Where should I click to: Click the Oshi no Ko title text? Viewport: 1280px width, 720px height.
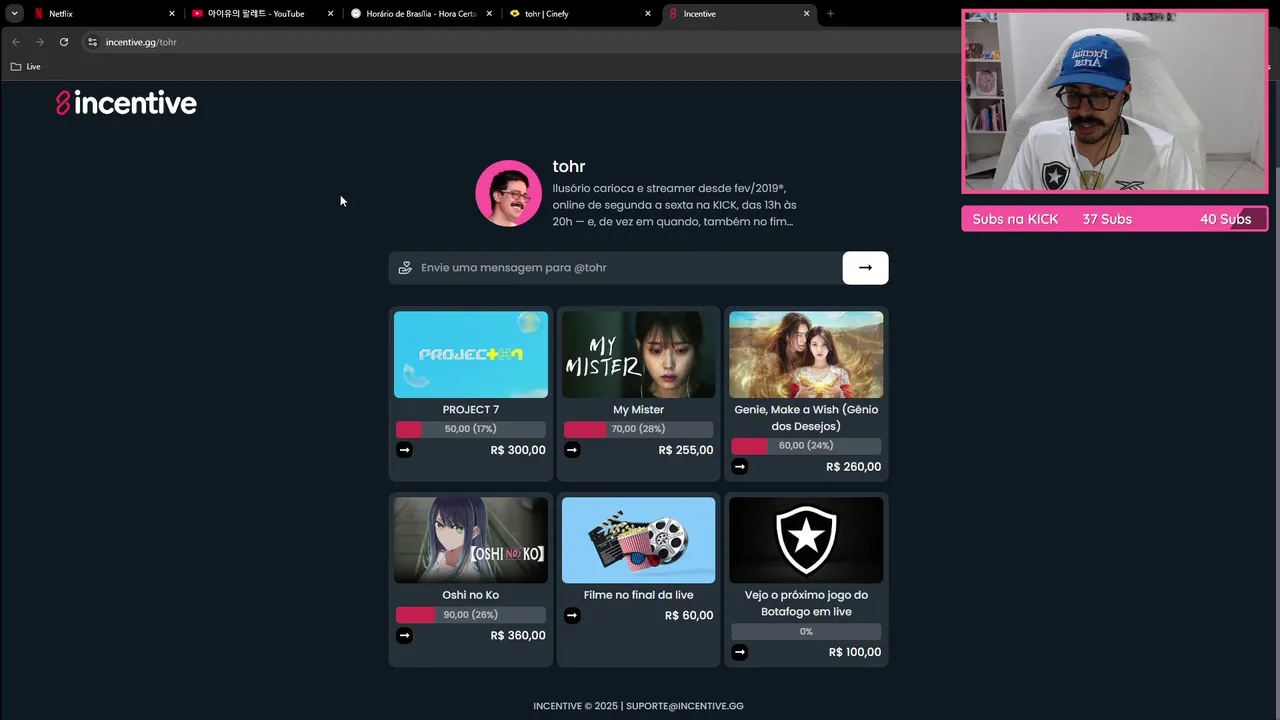tap(471, 595)
